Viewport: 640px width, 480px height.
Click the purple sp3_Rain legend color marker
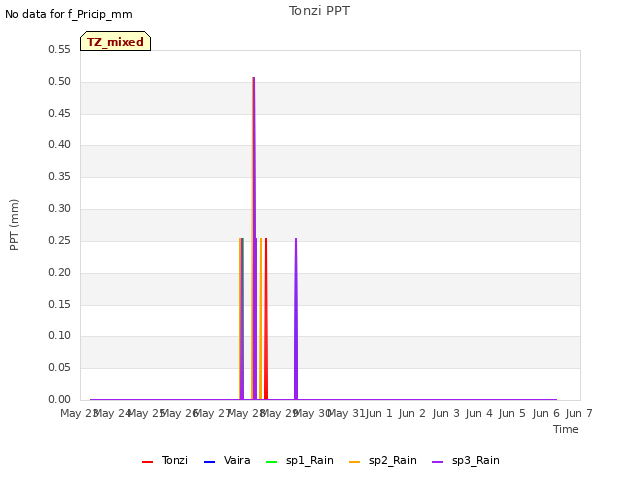(438, 462)
